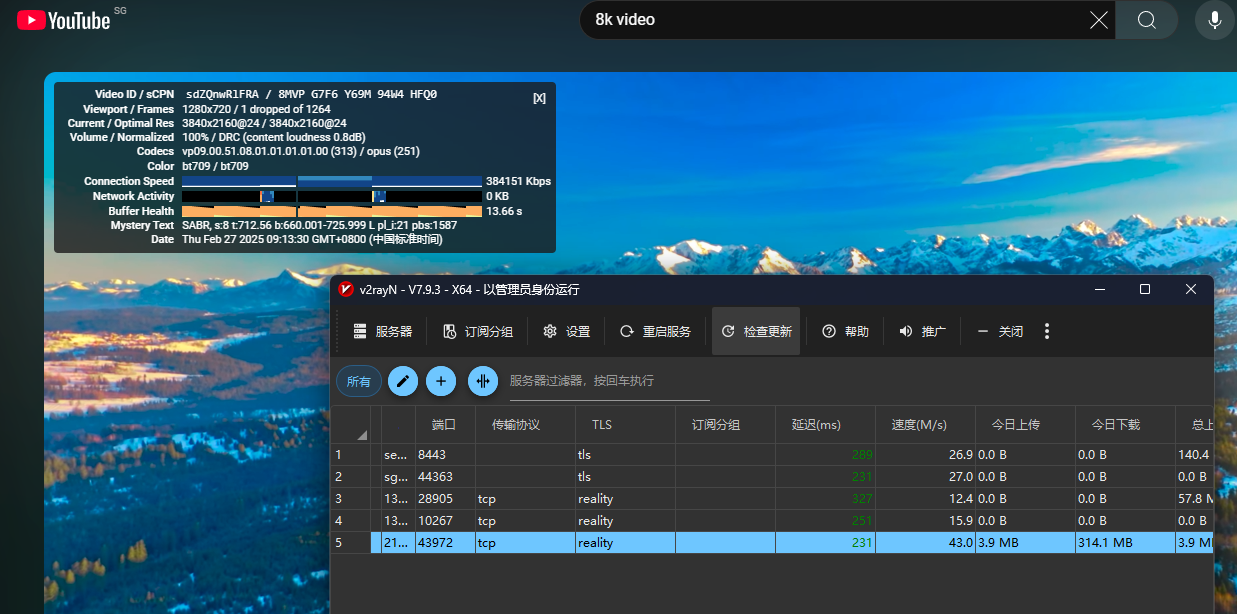Click the auto-fit column width button
This screenshot has width=1237, height=614.
coord(483,381)
